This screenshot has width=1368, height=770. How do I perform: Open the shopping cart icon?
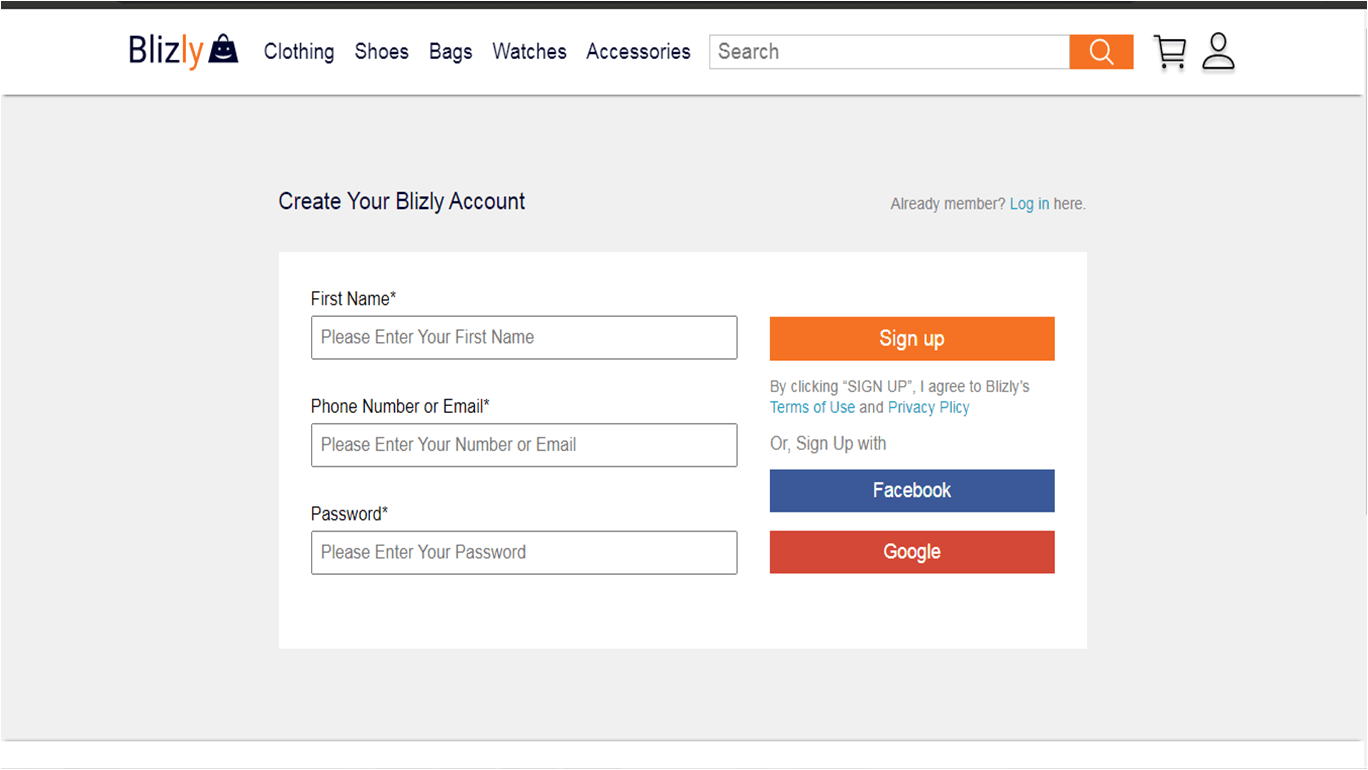coord(1169,52)
